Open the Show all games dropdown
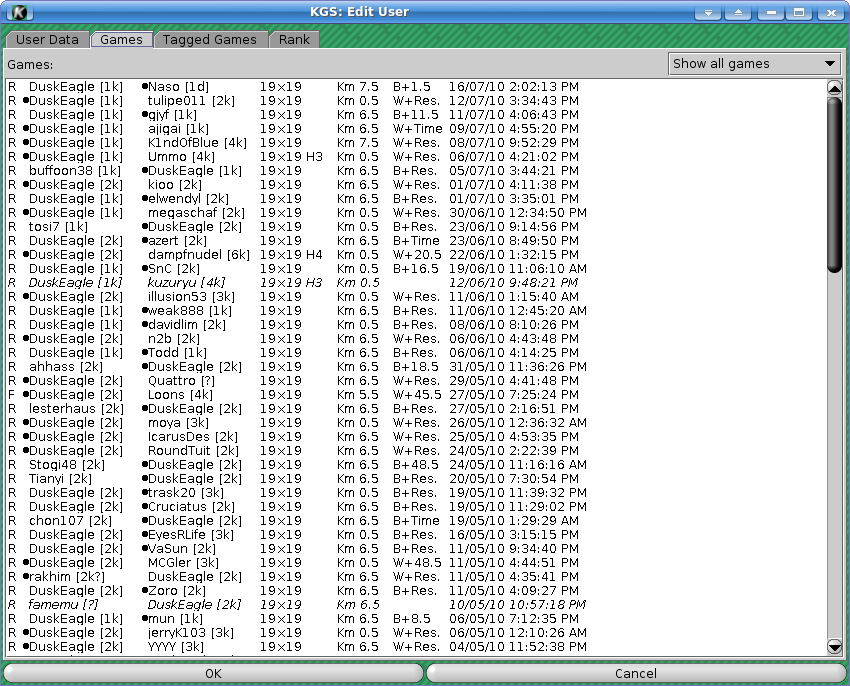 pyautogui.click(x=755, y=64)
